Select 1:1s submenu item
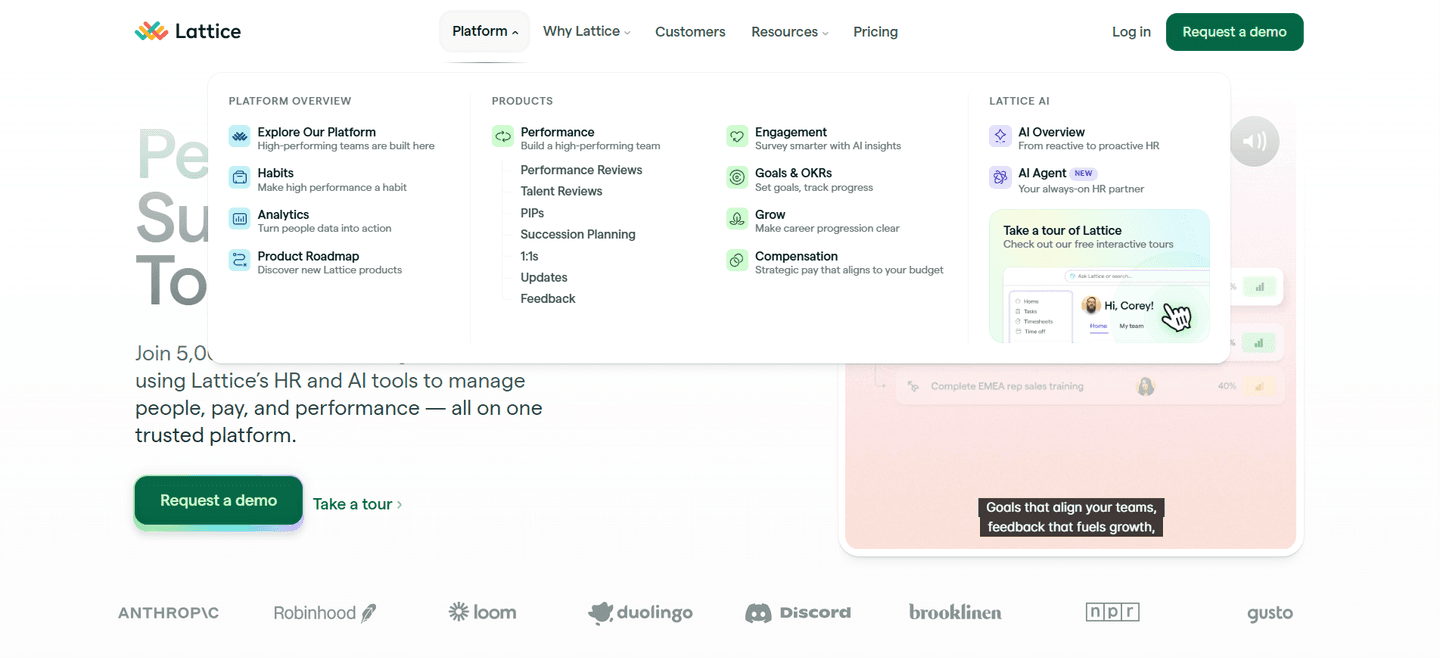 (529, 256)
